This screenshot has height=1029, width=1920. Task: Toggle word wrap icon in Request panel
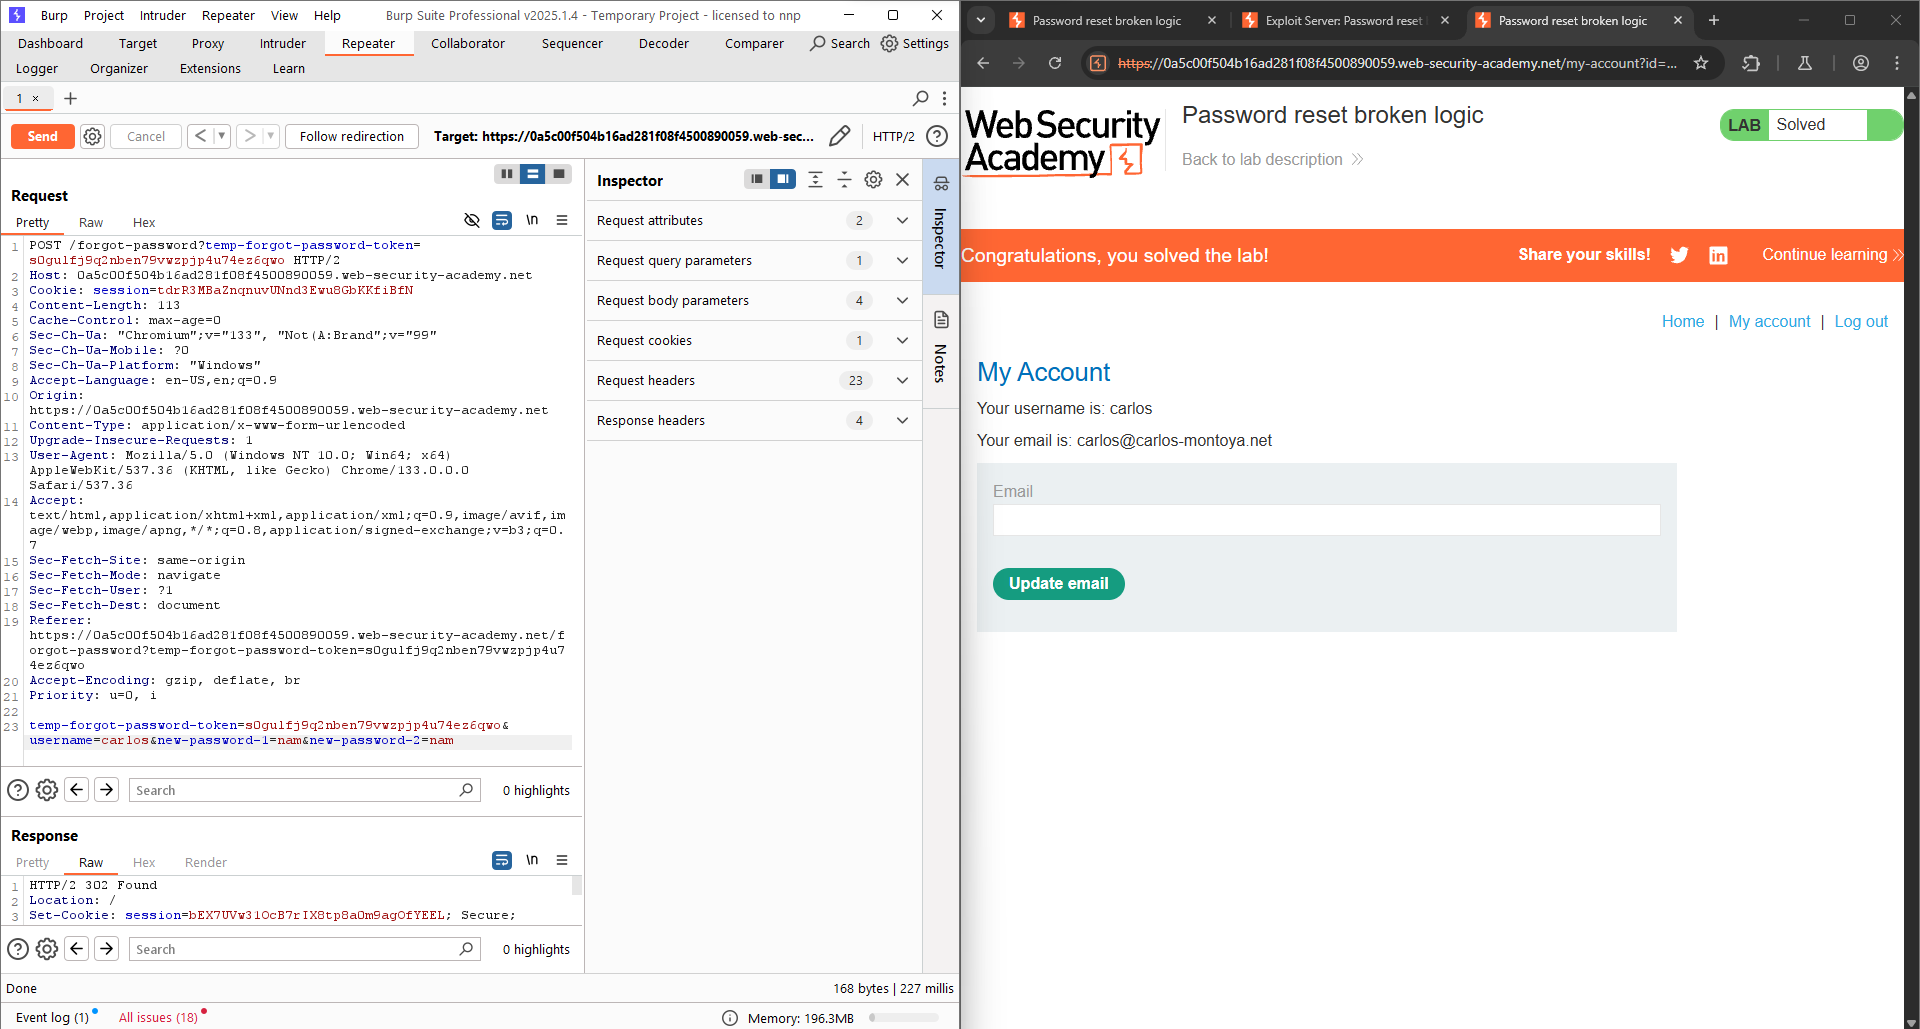pos(502,220)
